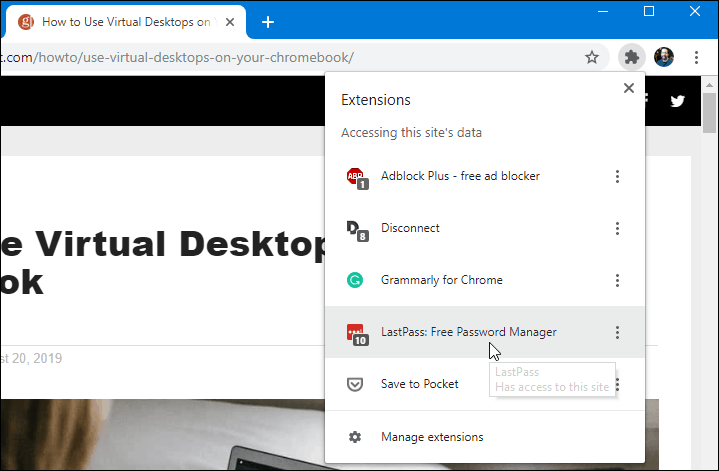
Task: Click the Save to Pocket icon
Action: pyautogui.click(x=355, y=384)
